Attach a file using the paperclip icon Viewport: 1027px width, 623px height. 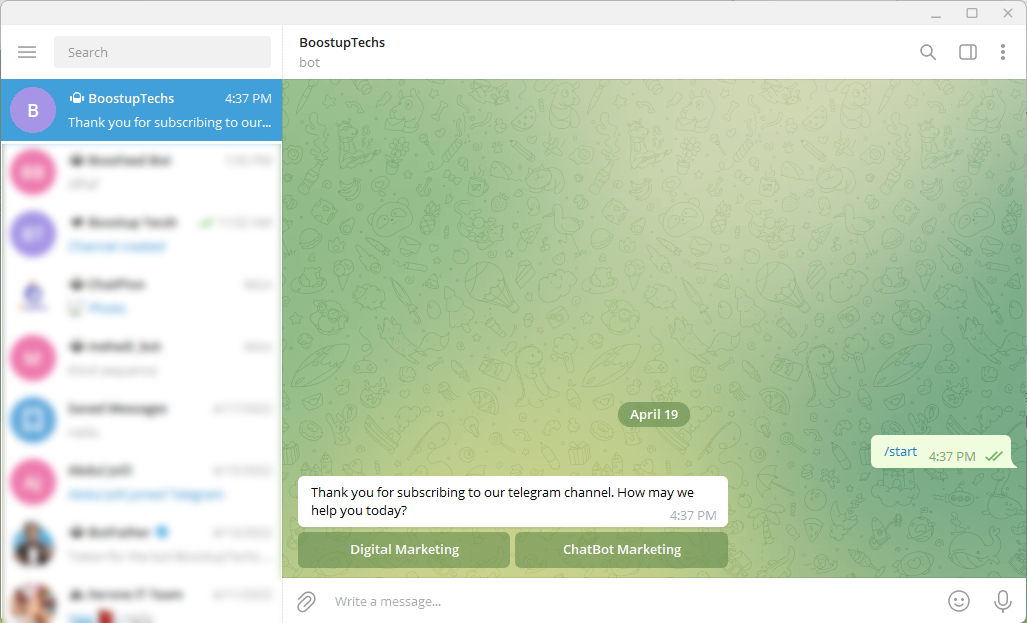coord(306,601)
